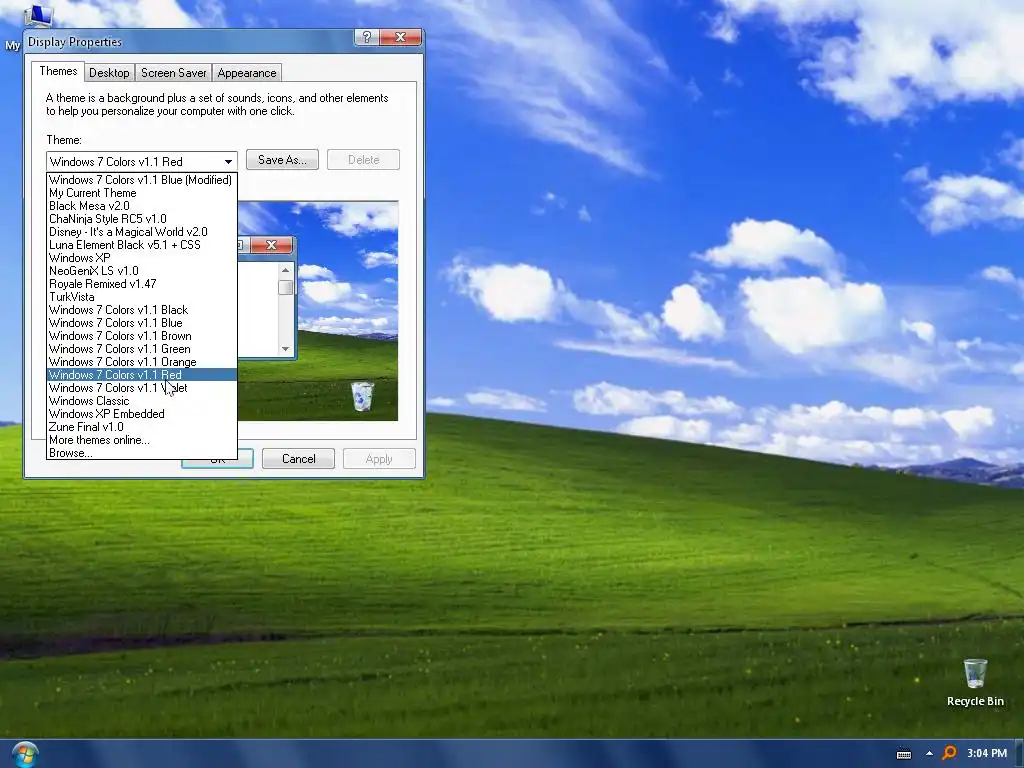Switch to the Themes tab
The height and width of the screenshot is (768, 1024).
tap(58, 71)
